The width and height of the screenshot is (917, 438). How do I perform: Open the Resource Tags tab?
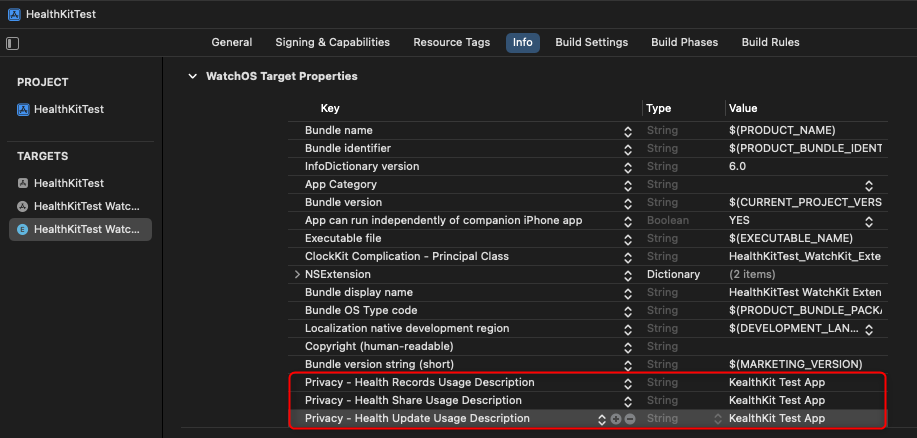[x=451, y=42]
